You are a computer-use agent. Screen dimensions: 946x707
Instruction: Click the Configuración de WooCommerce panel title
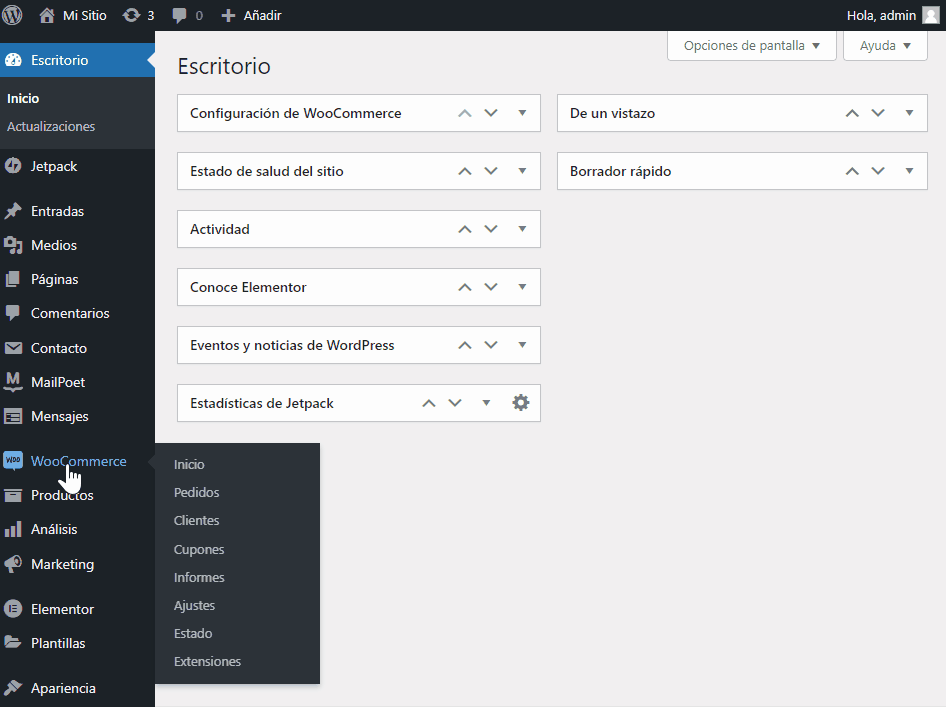pos(296,113)
